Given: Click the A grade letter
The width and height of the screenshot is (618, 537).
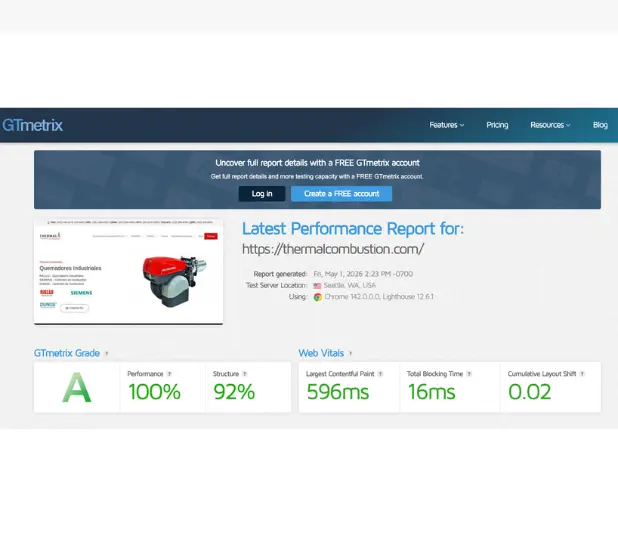Looking at the screenshot, I should 77,388.
